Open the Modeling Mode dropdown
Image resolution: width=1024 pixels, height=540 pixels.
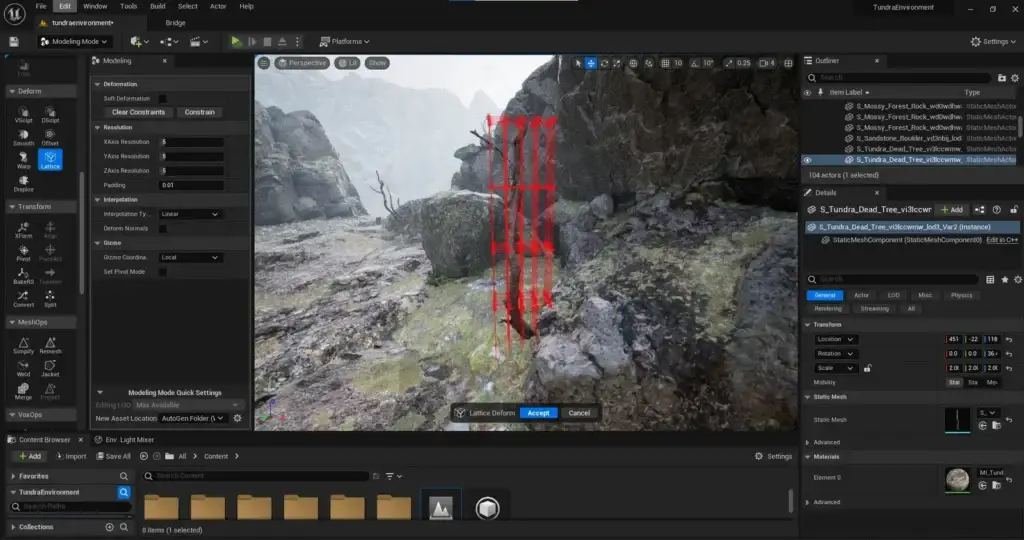[x=75, y=41]
